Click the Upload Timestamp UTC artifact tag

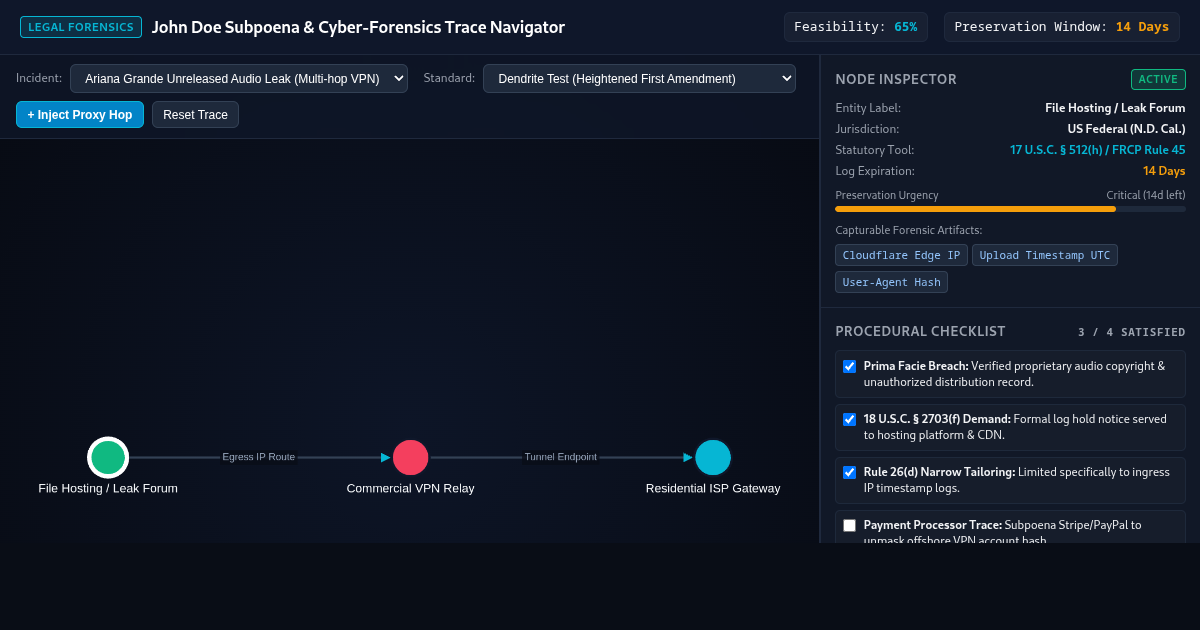1045,255
